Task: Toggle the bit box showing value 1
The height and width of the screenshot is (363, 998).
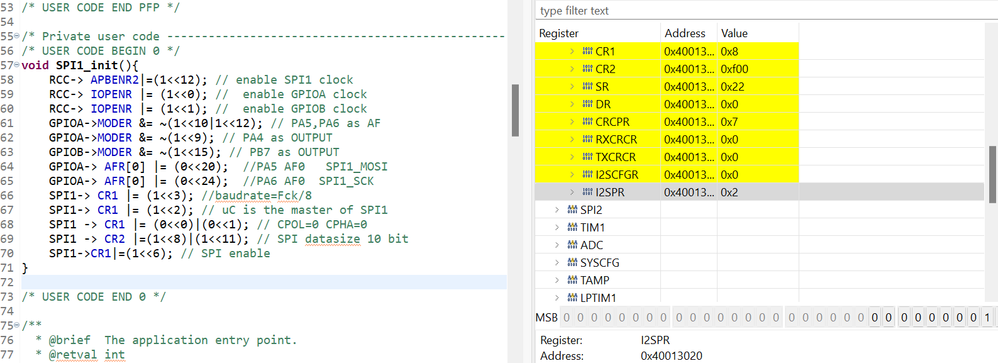Action: pos(987,317)
